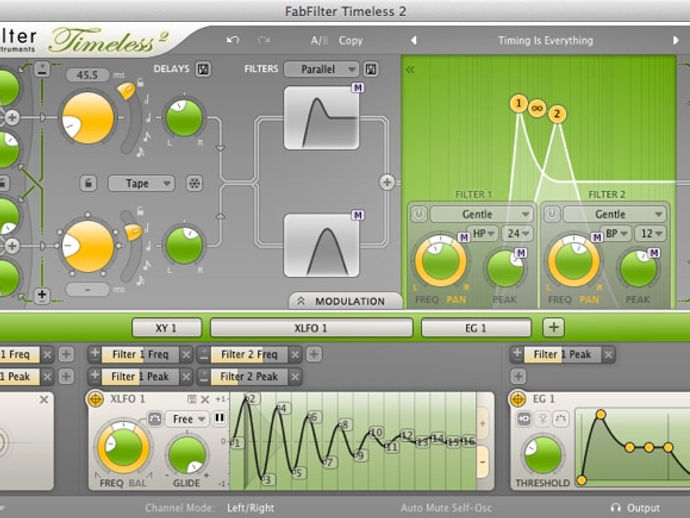This screenshot has height=518, width=690.
Task: Click the redo arrow icon
Action: point(263,40)
